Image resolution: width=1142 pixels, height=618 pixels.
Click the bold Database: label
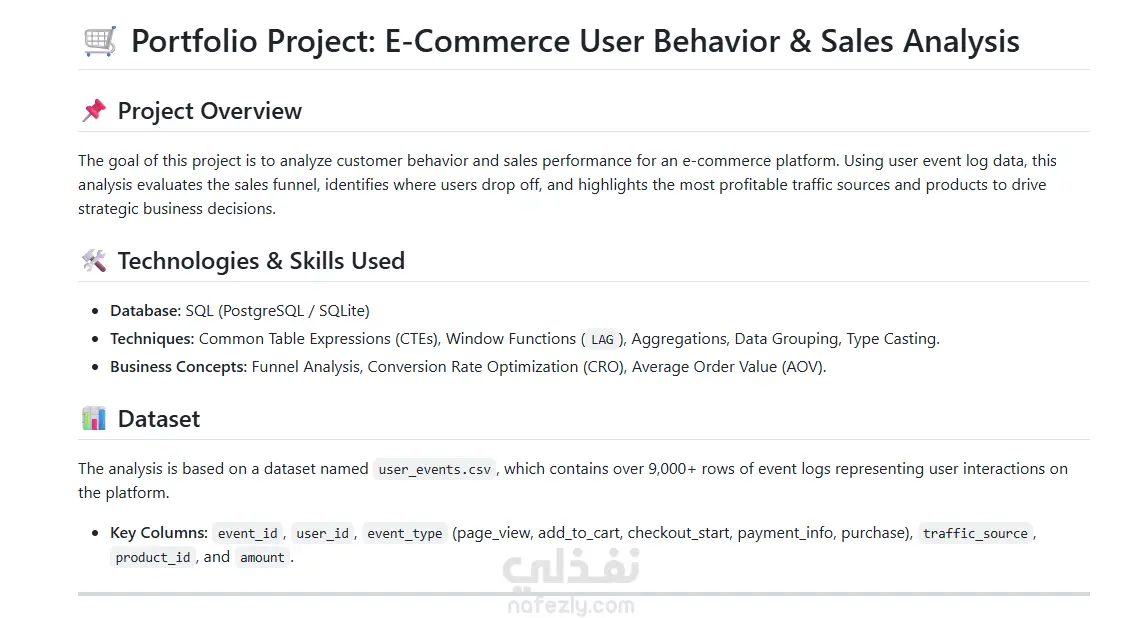(x=146, y=311)
